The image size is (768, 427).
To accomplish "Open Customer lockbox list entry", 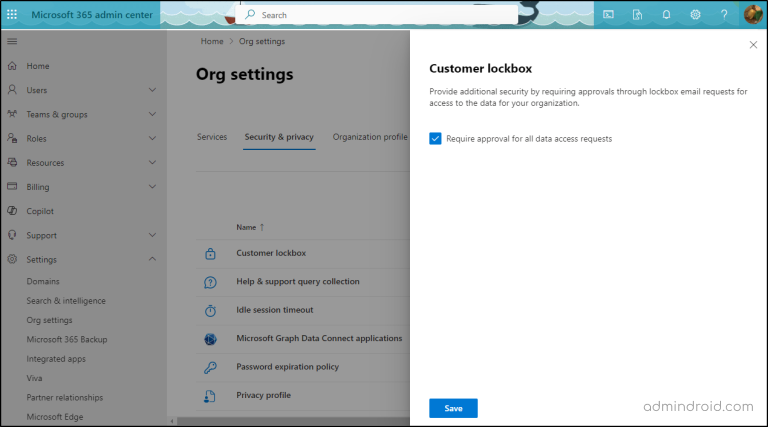I will pyautogui.click(x=271, y=253).
